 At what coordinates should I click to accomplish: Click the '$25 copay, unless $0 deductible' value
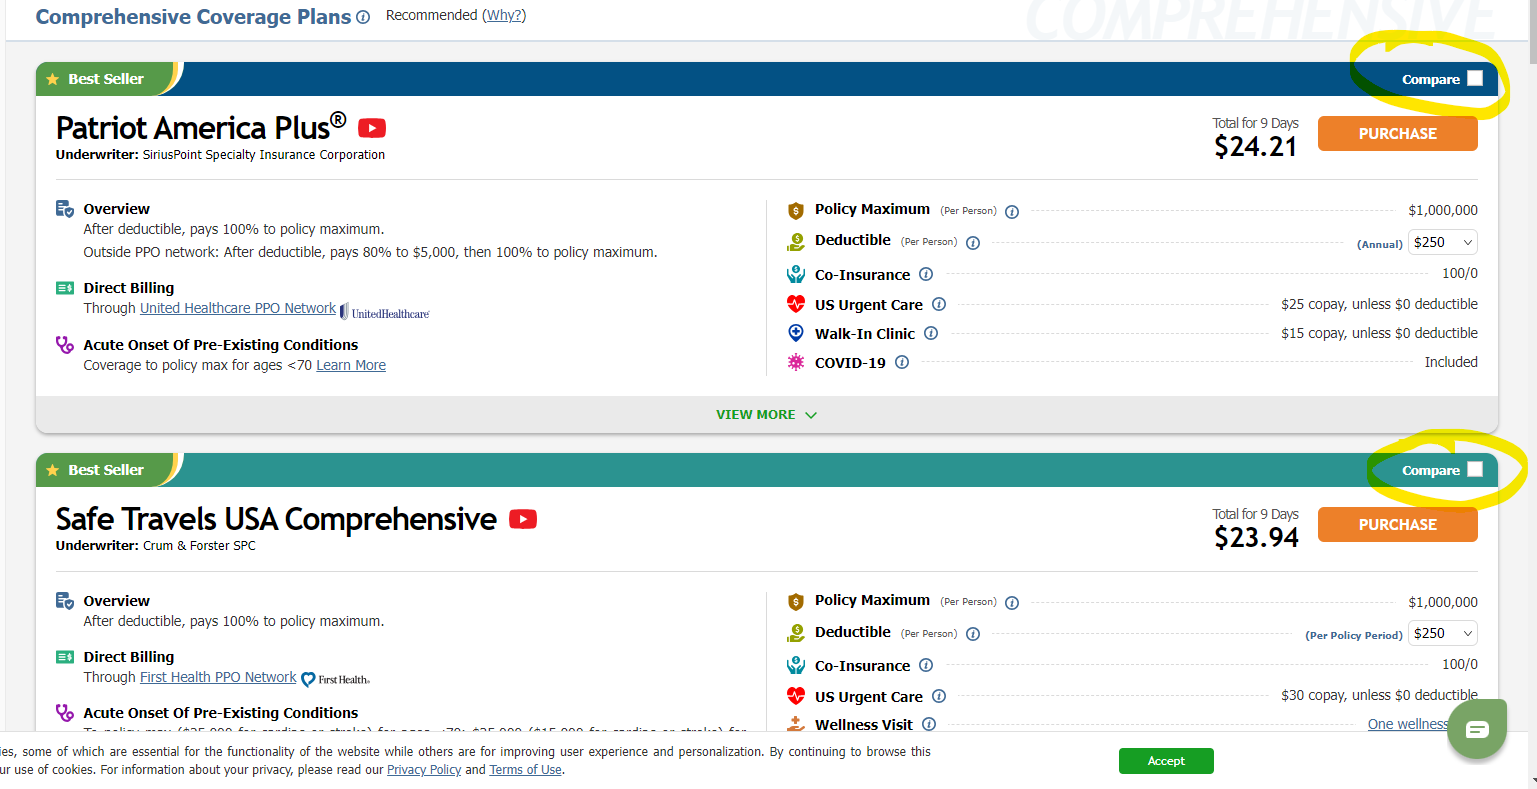click(x=1379, y=304)
